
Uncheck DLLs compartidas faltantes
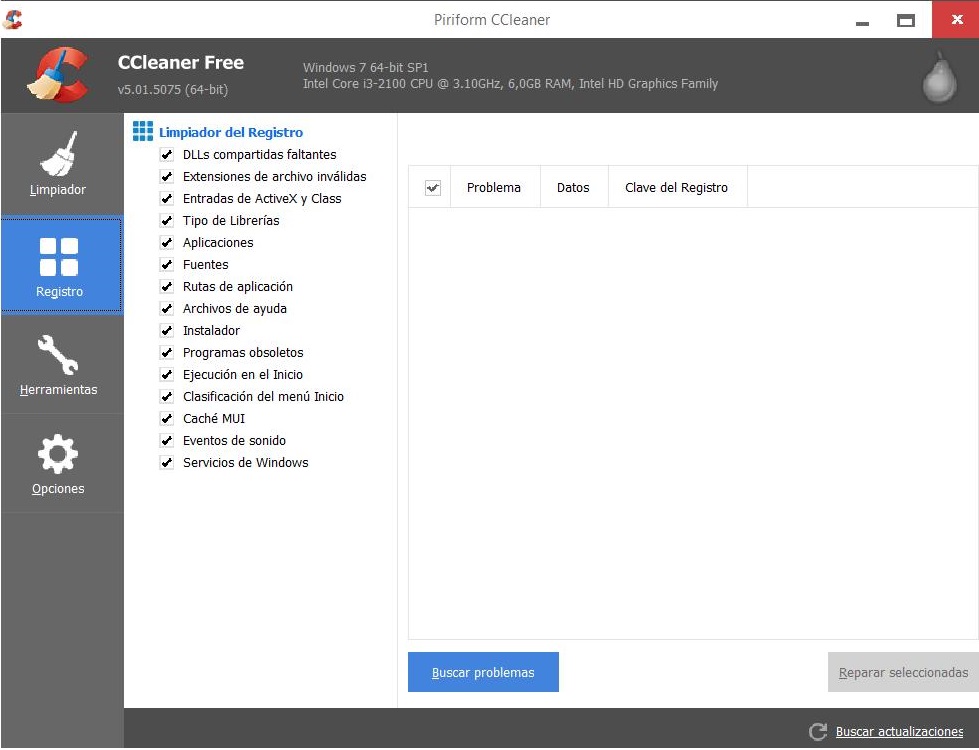(167, 154)
